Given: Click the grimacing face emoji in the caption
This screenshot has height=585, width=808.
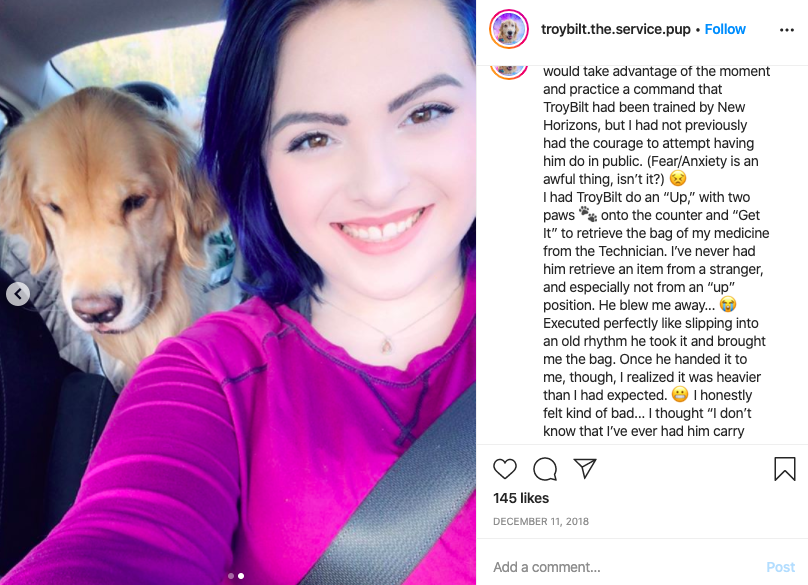Looking at the screenshot, I should [x=680, y=394].
